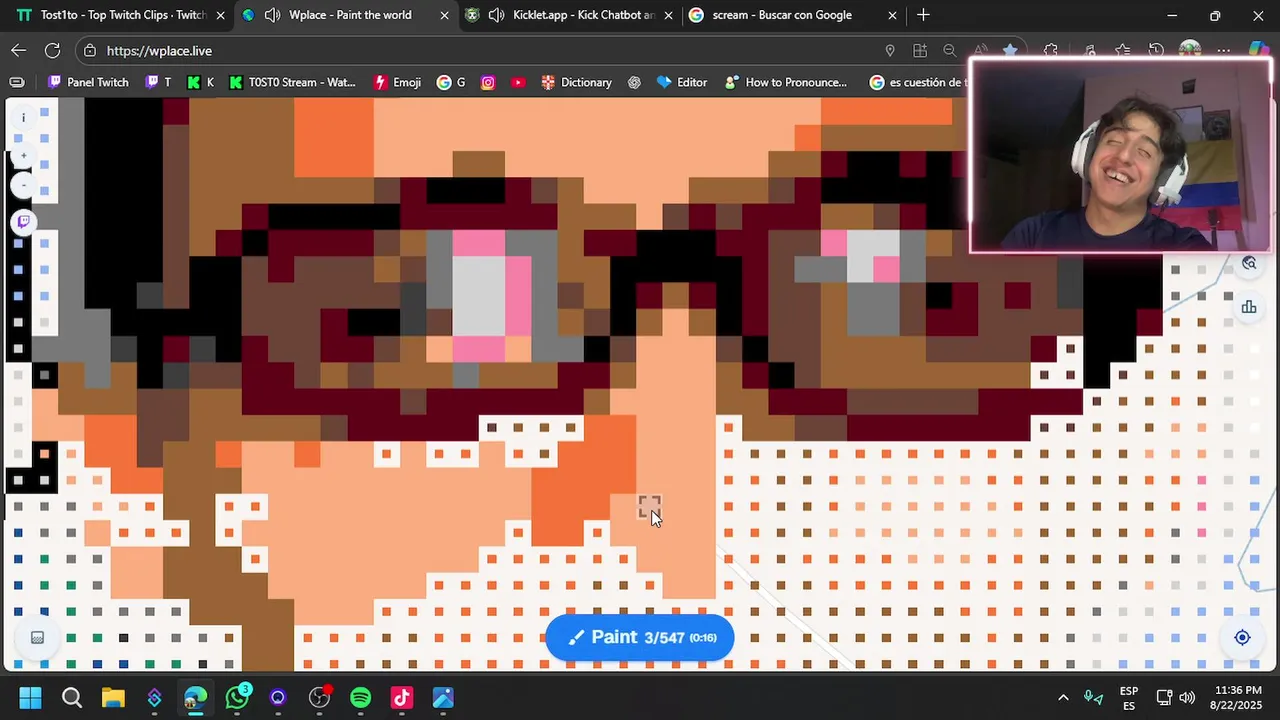Viewport: 1280px width, 720px height.
Task: Open the Dictionary bookmark
Action: (x=576, y=82)
